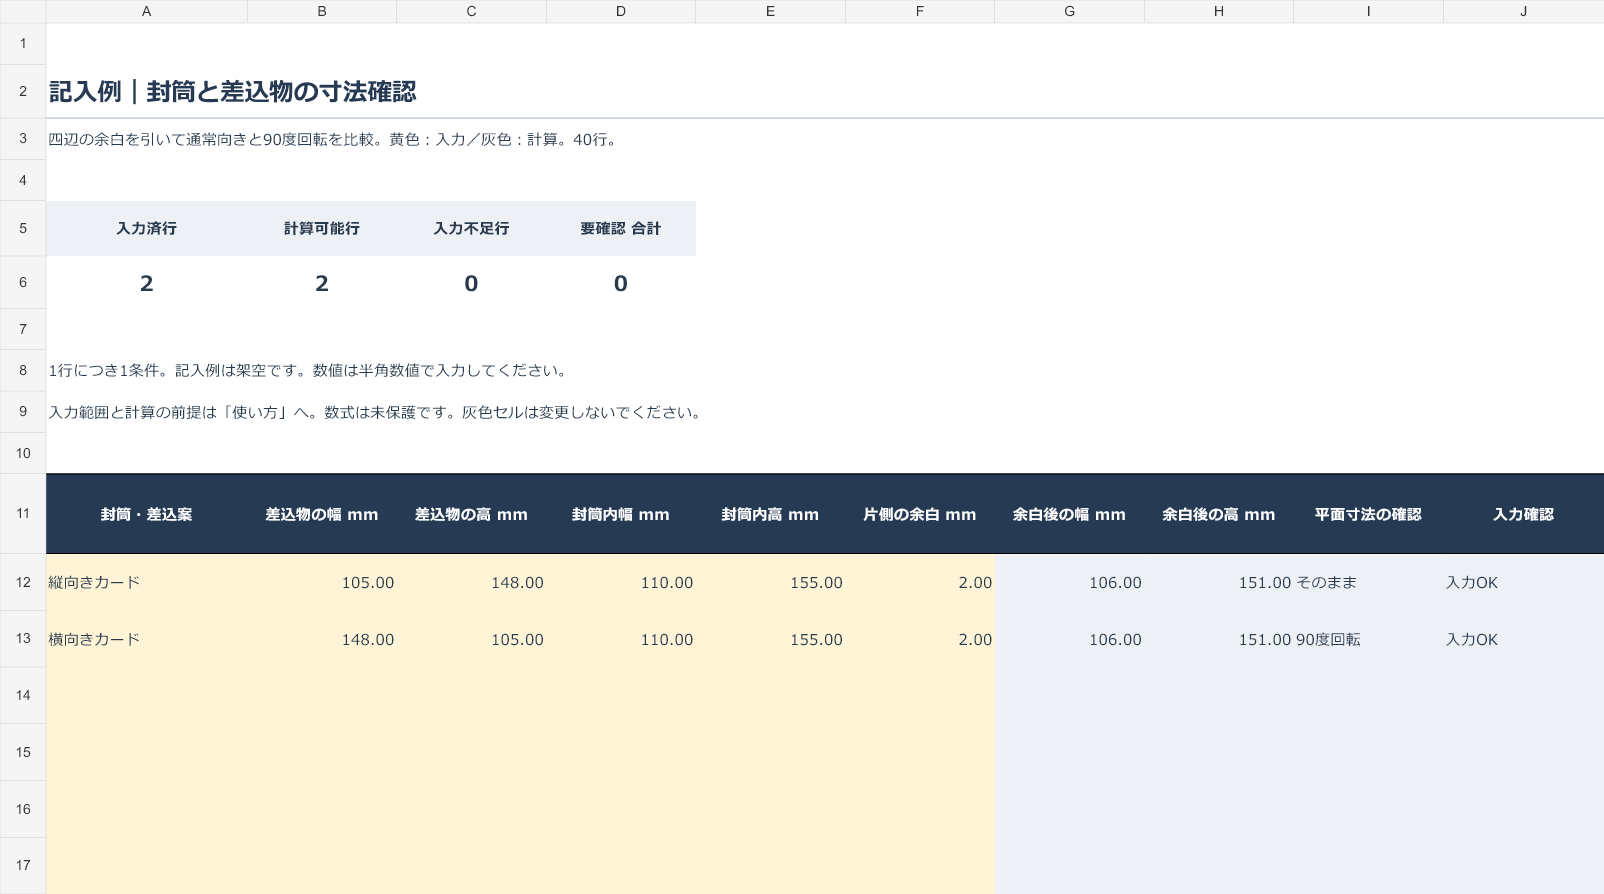1604x894 pixels.
Task: Select the 横向きカード cell
Action: [146, 639]
